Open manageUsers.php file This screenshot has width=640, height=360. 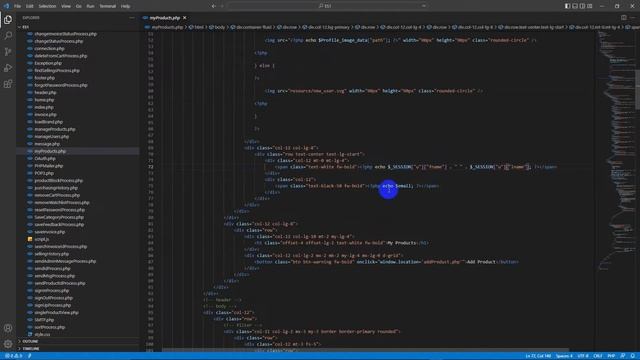click(x=51, y=137)
